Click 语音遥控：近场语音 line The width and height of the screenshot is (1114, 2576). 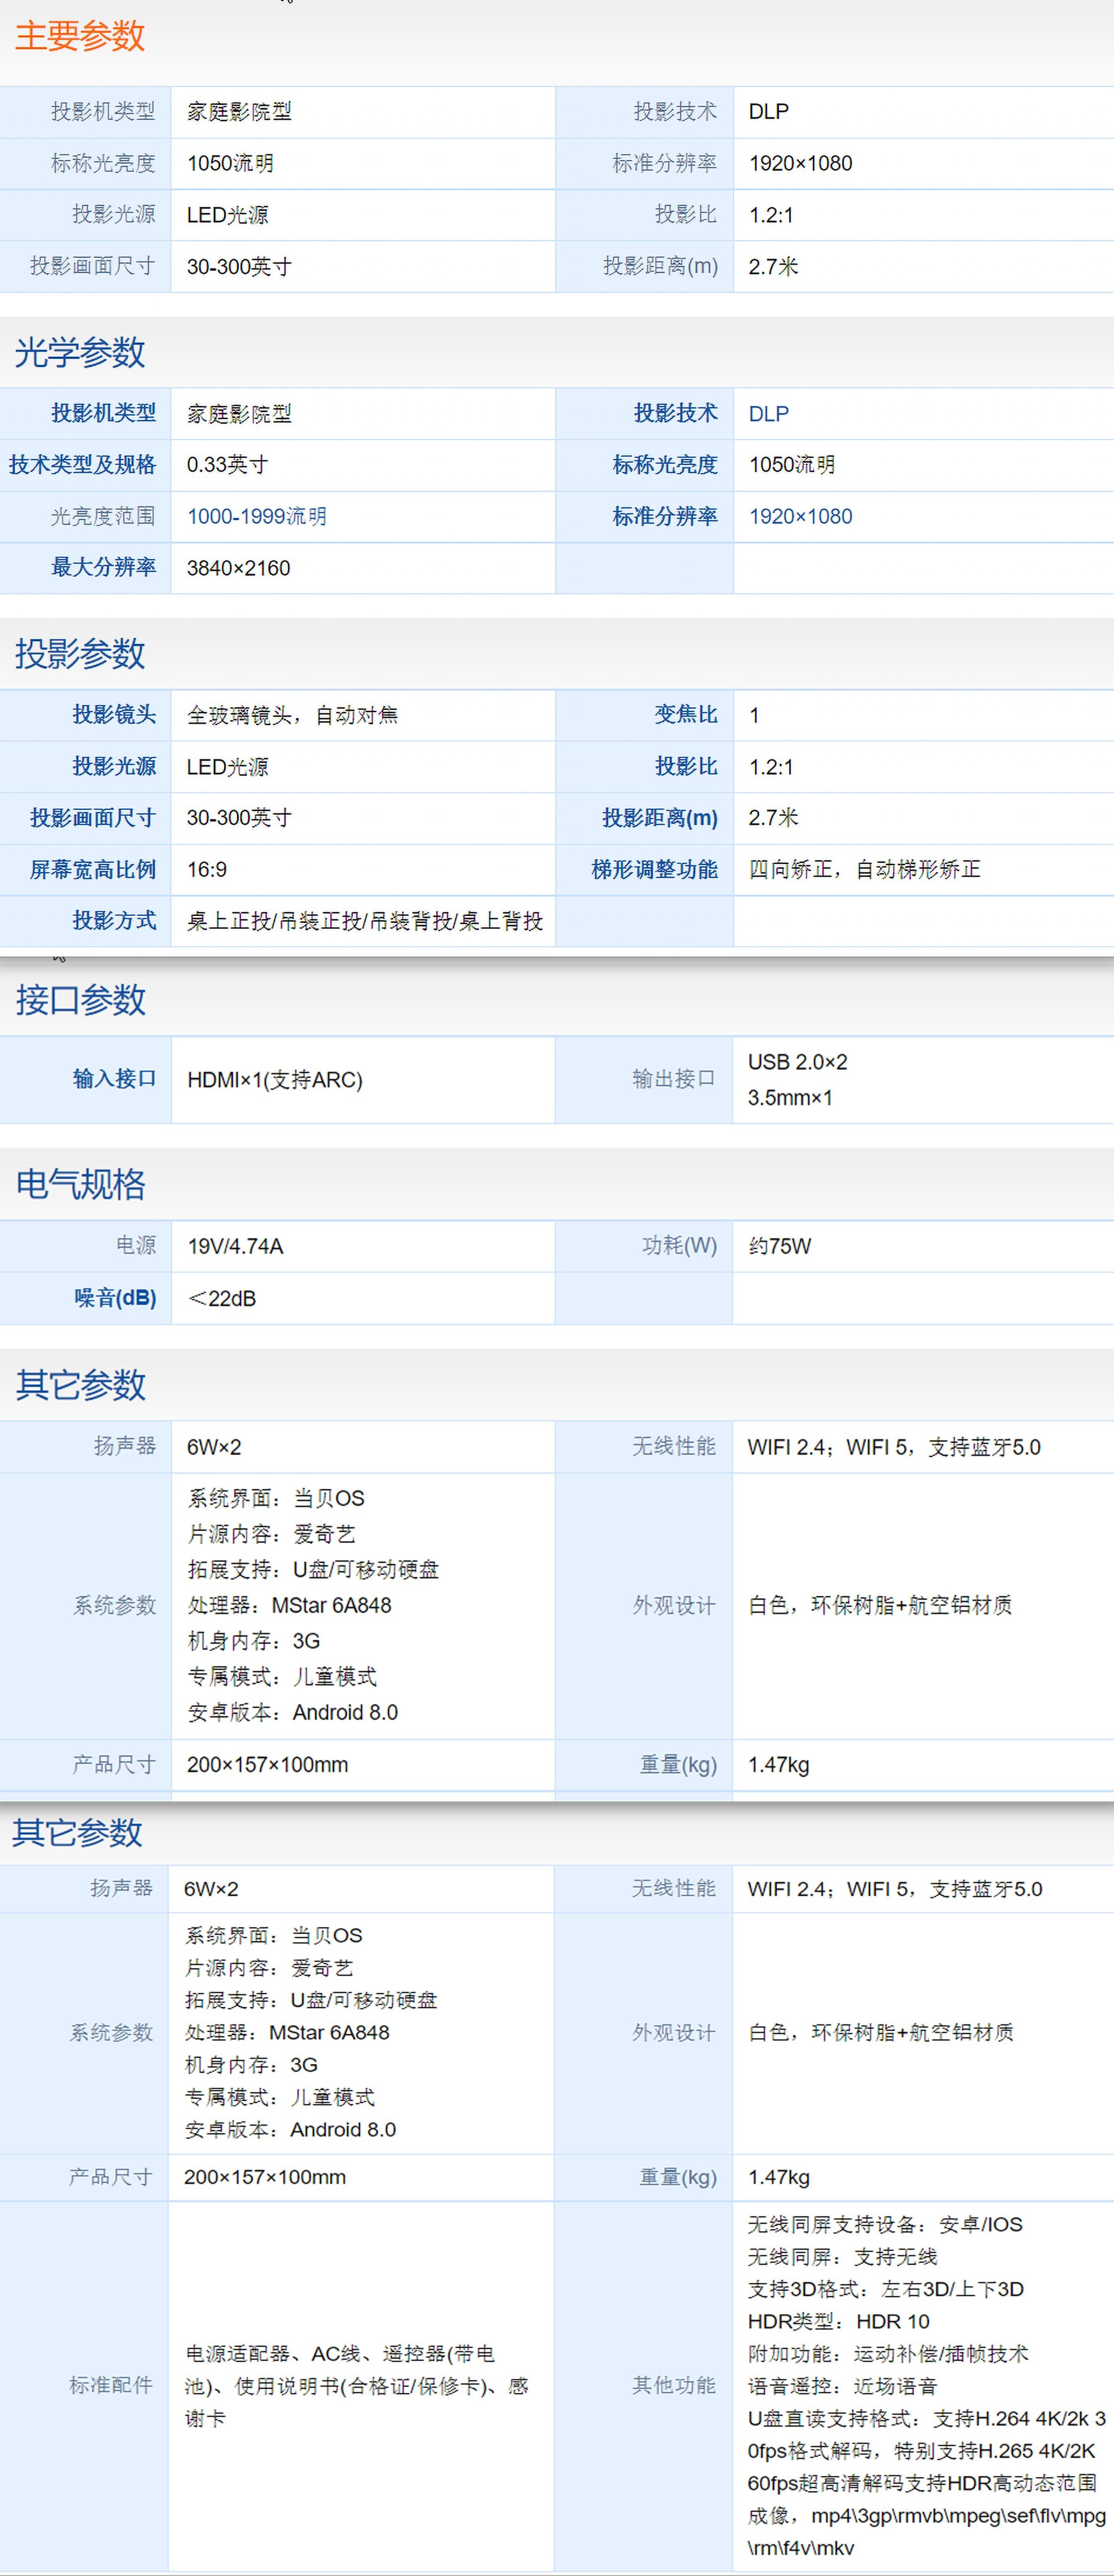pyautogui.click(x=843, y=2387)
